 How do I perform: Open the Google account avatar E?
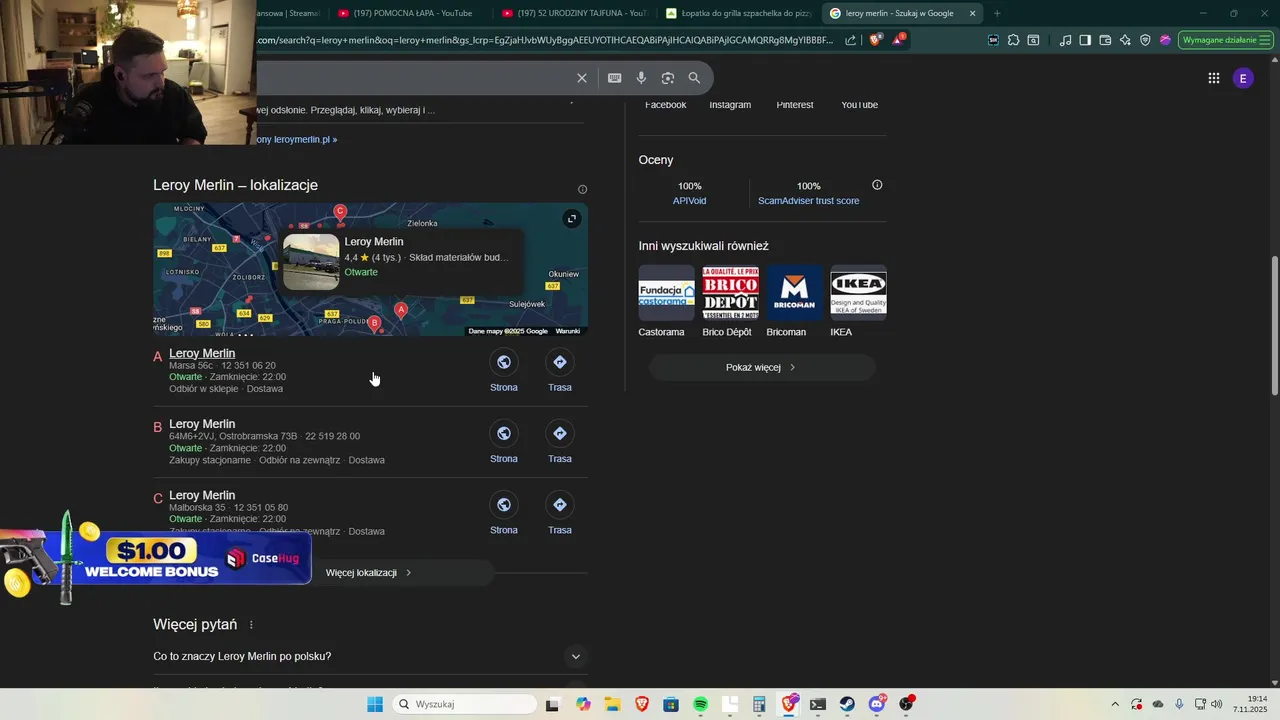point(1243,78)
